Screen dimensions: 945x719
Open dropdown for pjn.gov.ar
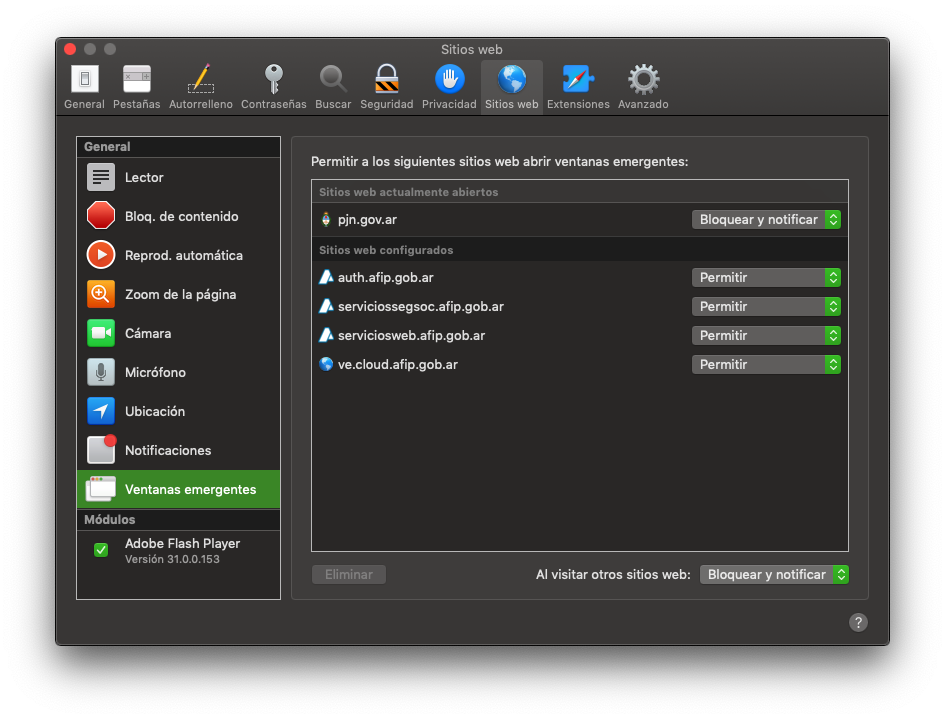click(x=766, y=219)
